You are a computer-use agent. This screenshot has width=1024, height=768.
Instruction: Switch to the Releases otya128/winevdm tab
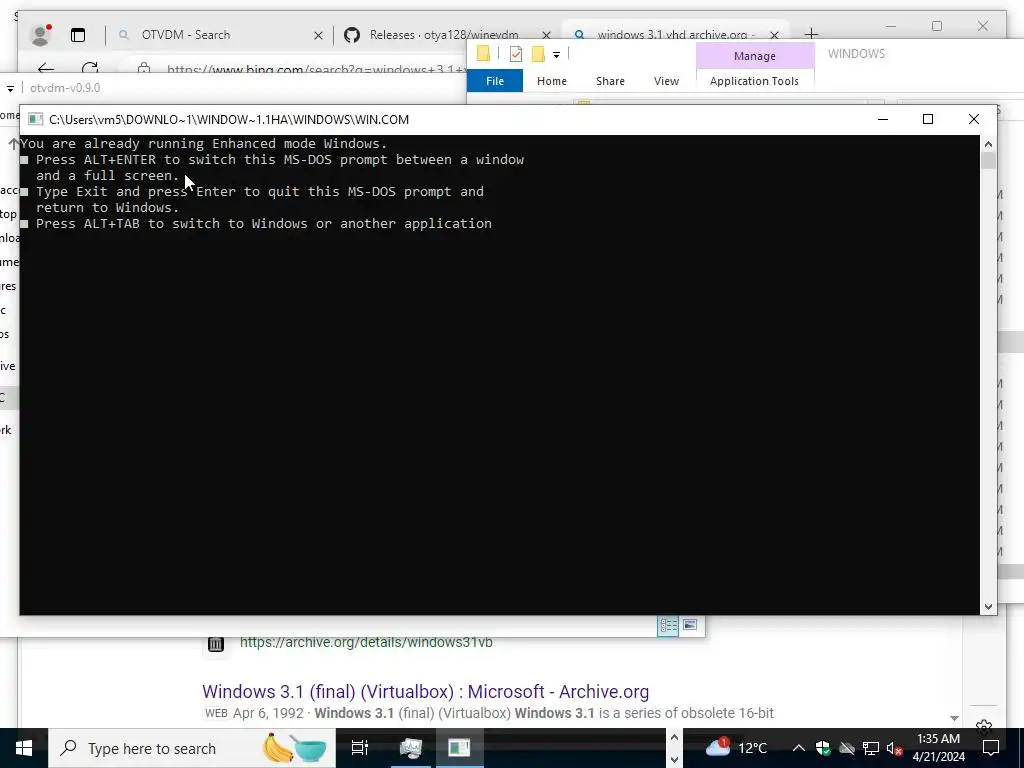point(443,35)
